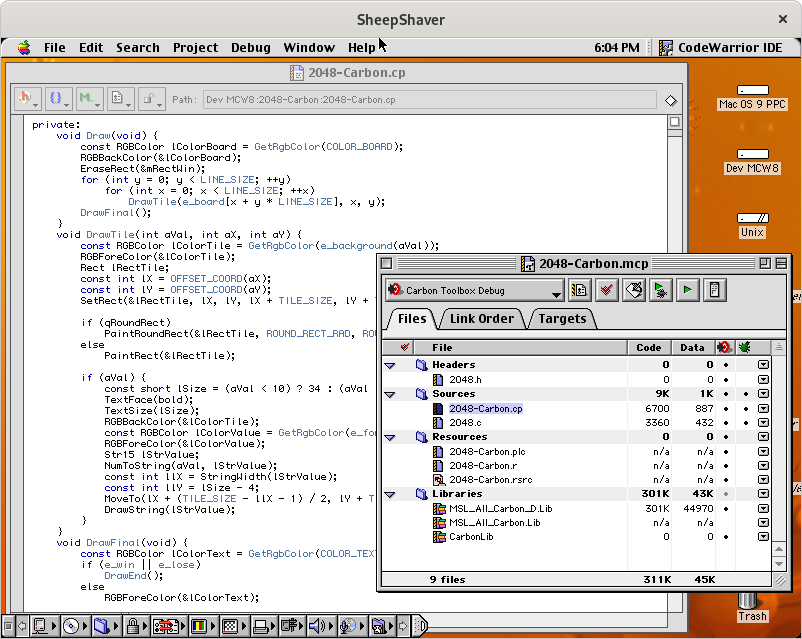Open the Project menu
The width and height of the screenshot is (802, 639).
click(195, 48)
